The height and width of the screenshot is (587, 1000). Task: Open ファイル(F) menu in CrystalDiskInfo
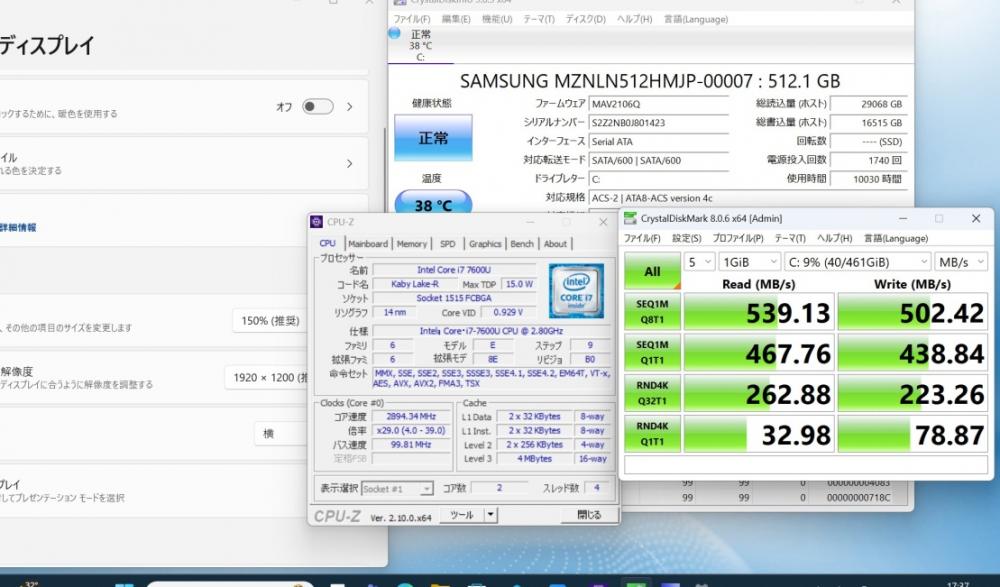tap(411, 19)
